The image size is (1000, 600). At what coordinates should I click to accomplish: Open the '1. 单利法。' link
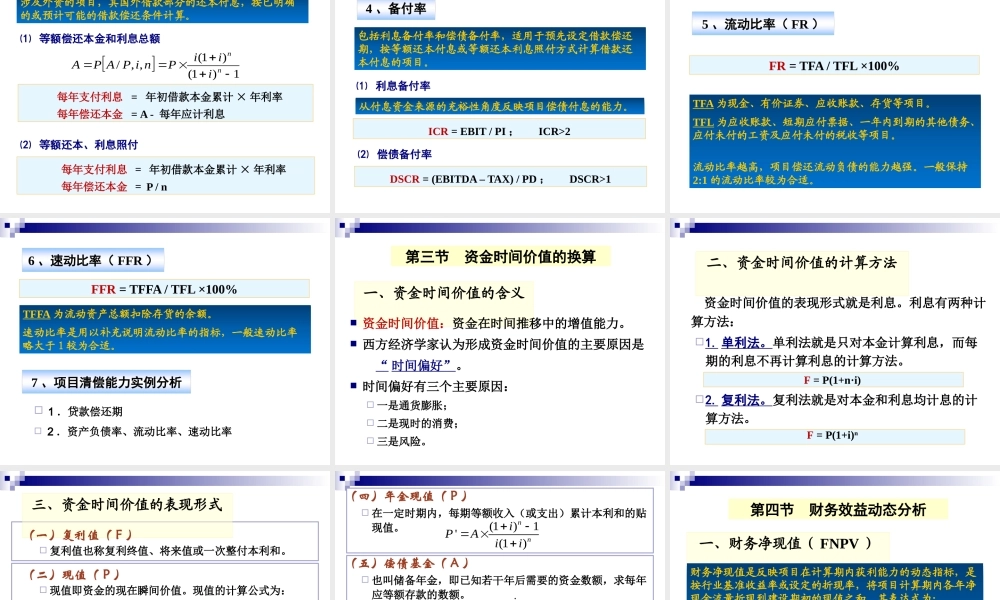738,343
